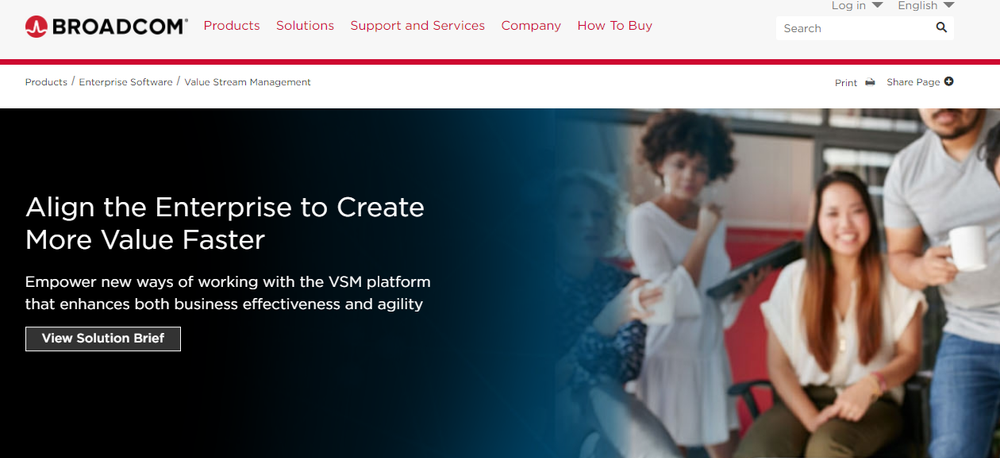
Task: Go to Enterprise Software breadcrumb link
Action: pos(126,82)
